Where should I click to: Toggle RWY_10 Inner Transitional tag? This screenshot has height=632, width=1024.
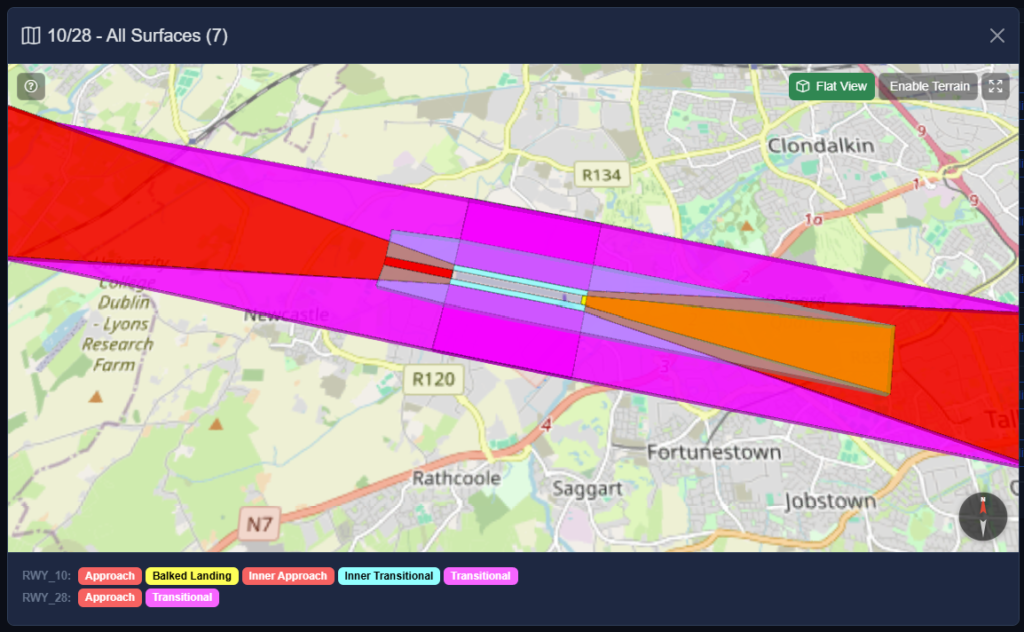[389, 576]
